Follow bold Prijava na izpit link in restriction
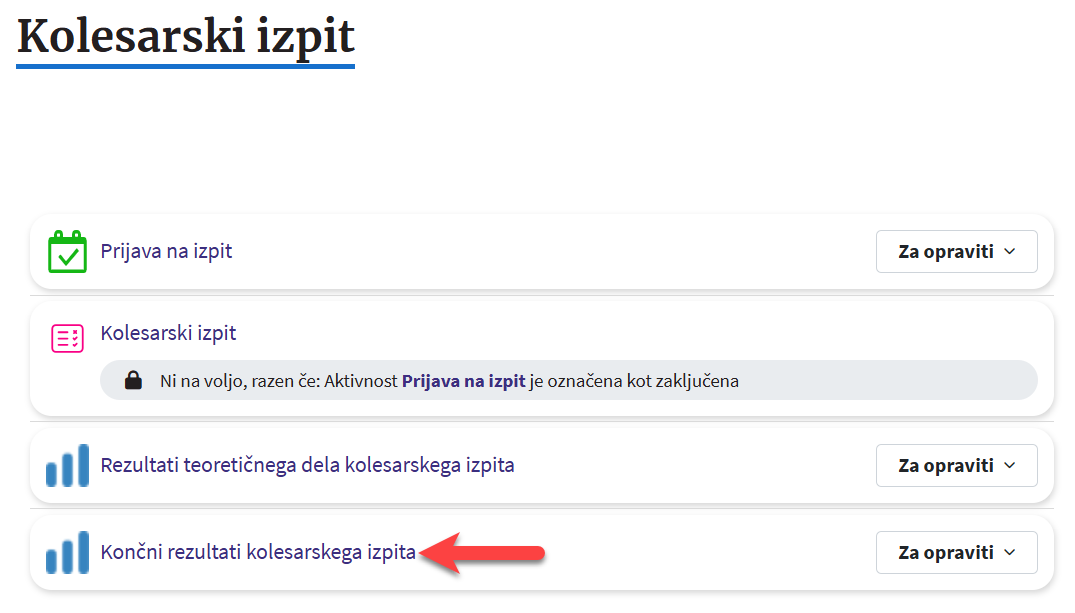 [x=463, y=381]
